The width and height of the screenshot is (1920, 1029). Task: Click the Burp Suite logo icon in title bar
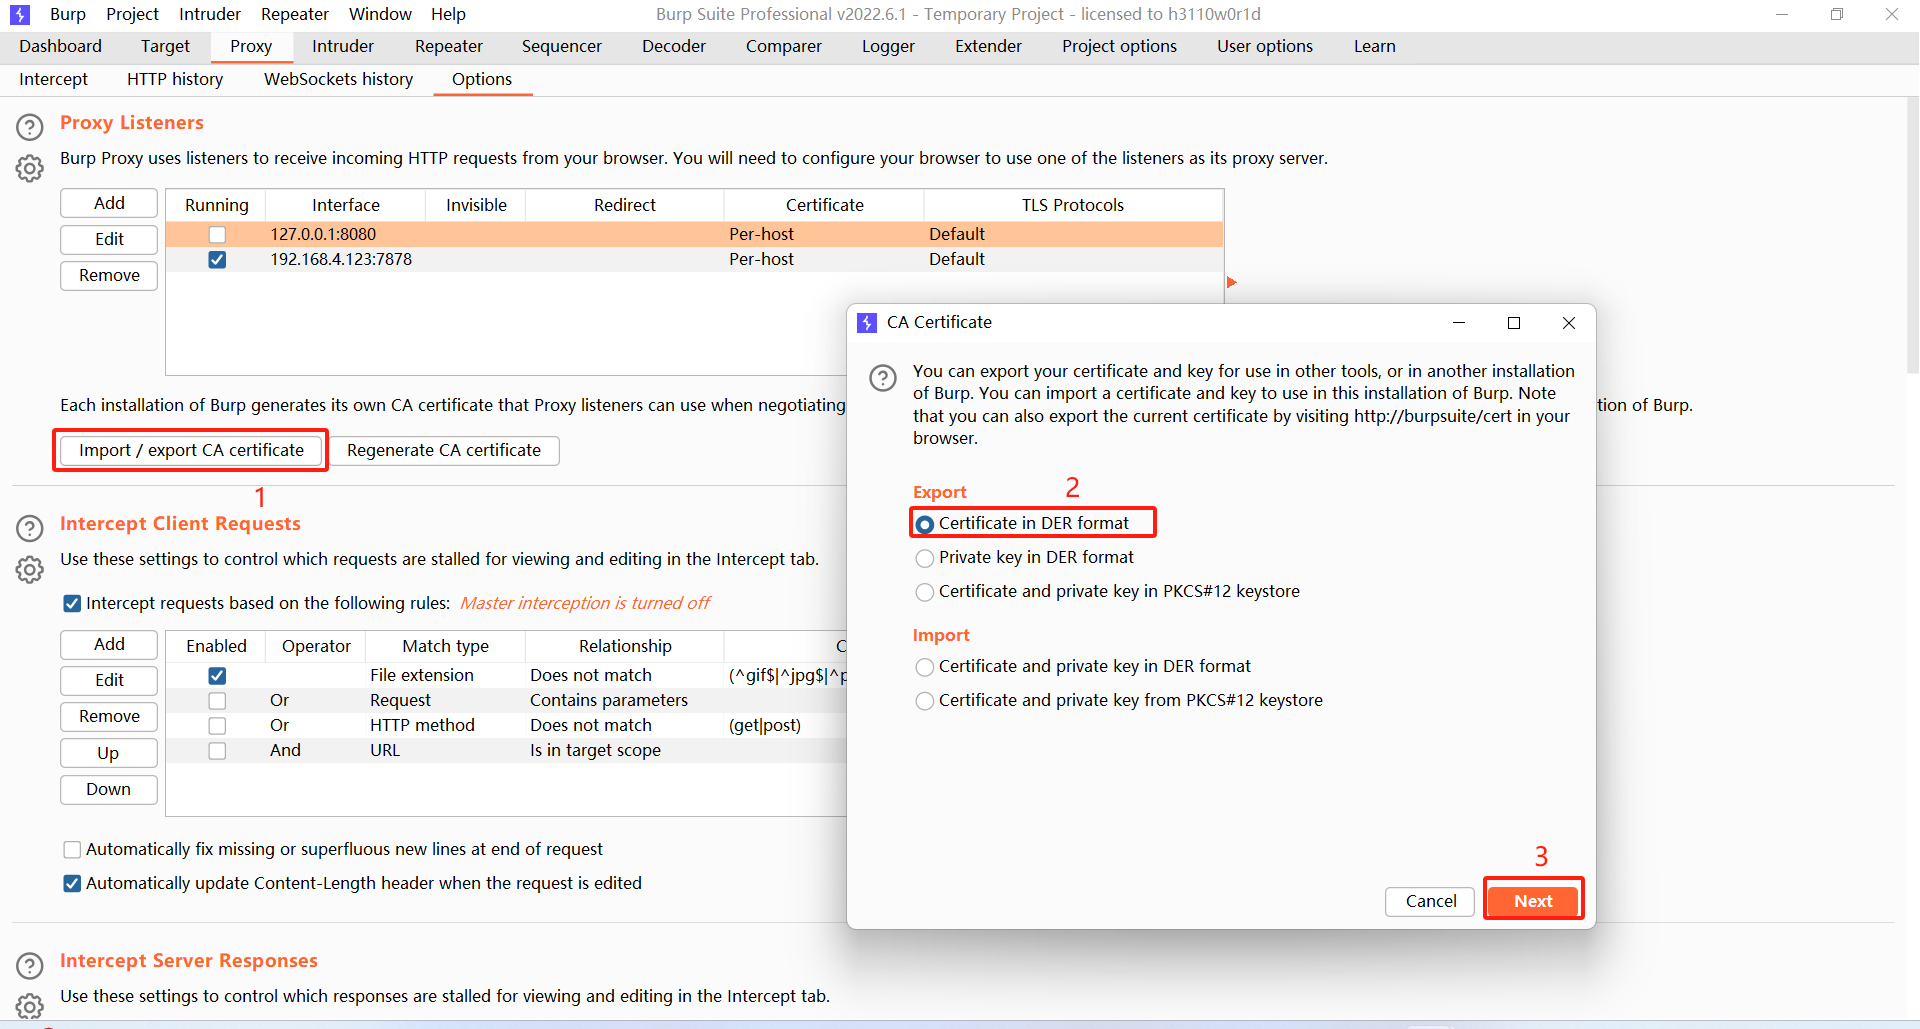pos(19,14)
